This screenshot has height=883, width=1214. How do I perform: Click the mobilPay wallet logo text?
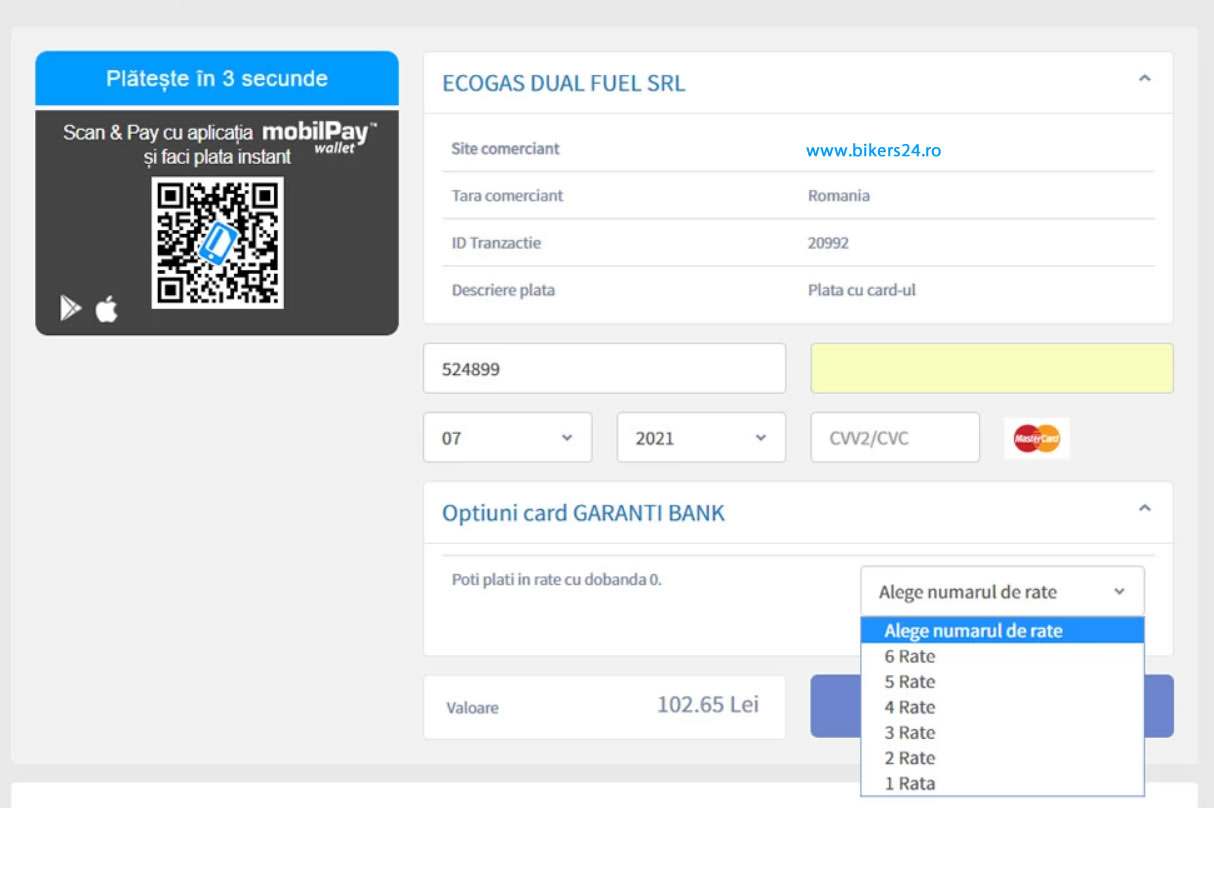(320, 137)
